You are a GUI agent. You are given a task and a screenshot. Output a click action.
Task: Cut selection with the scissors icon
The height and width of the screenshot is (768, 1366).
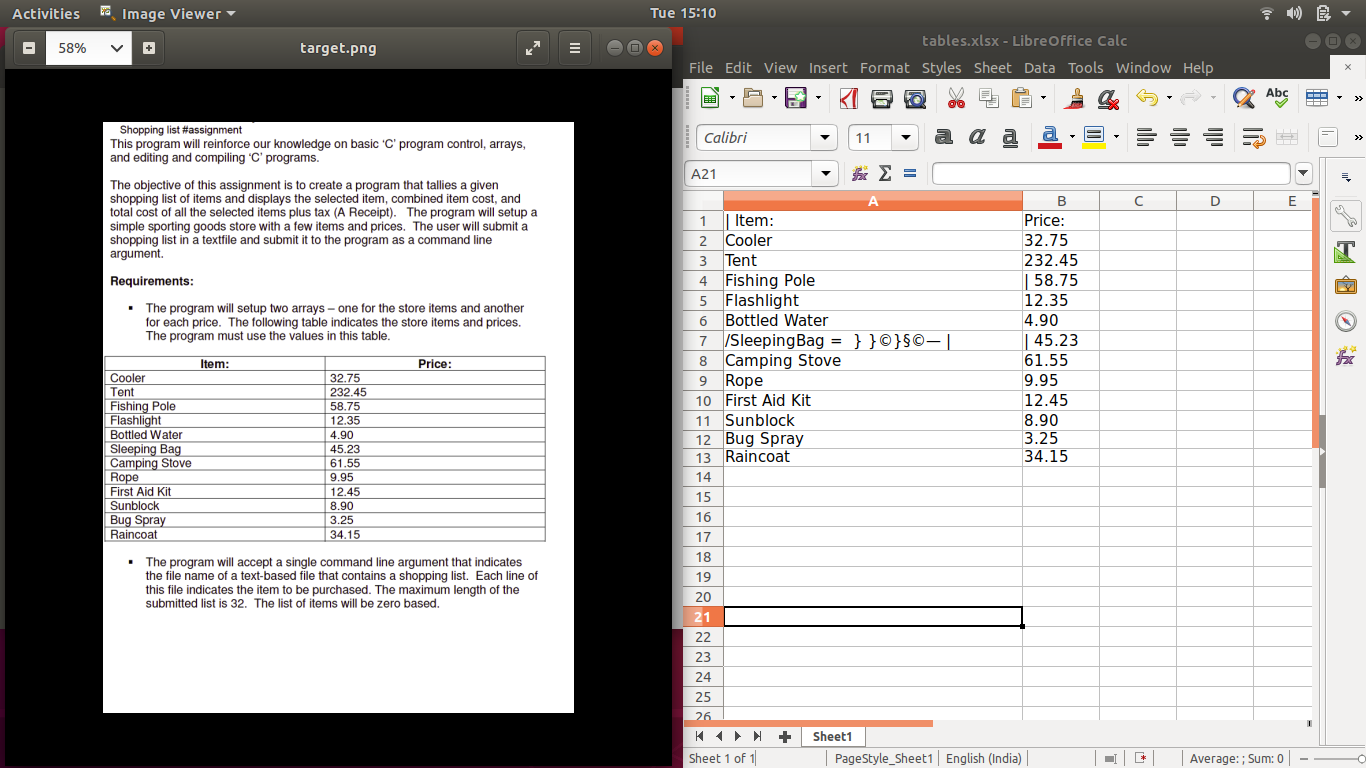[957, 98]
